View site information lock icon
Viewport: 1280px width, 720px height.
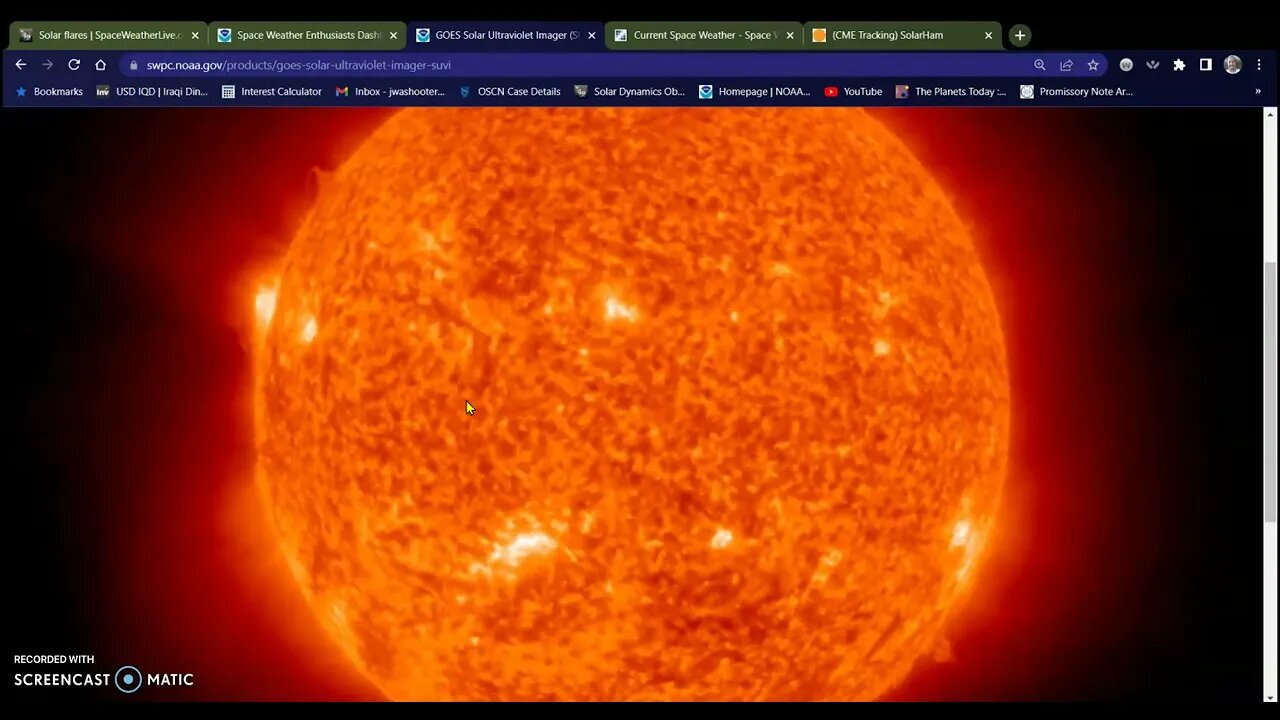[x=133, y=65]
